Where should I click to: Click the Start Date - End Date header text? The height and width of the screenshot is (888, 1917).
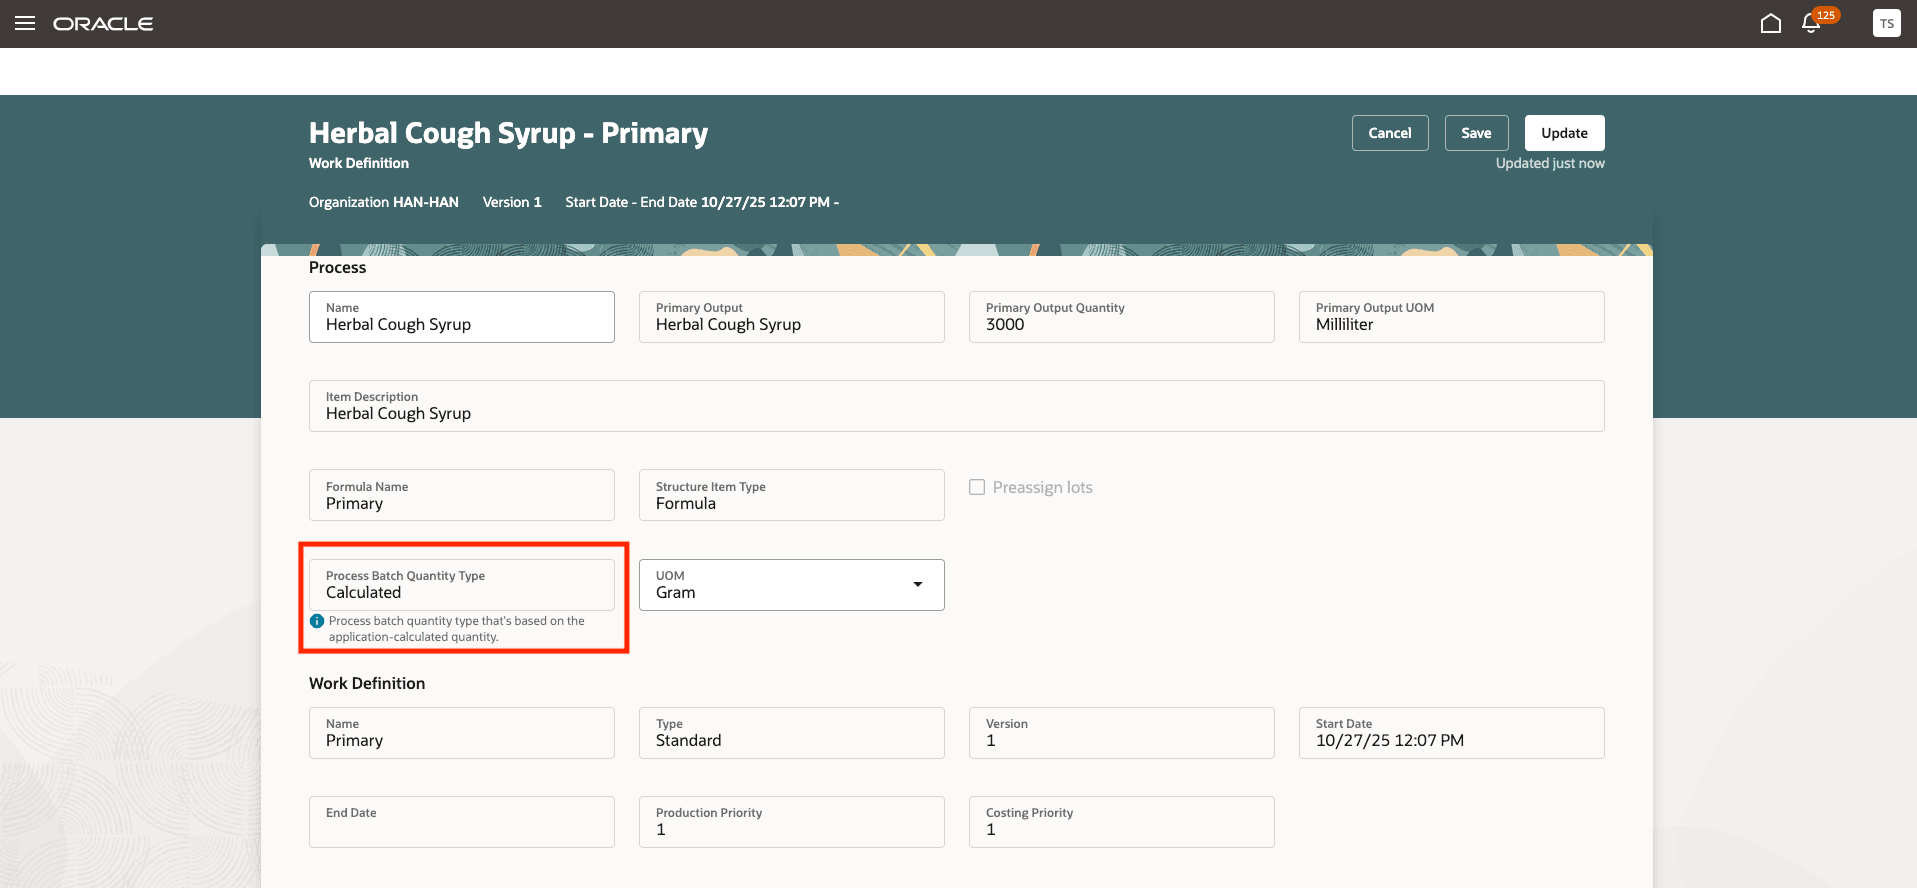click(x=702, y=202)
